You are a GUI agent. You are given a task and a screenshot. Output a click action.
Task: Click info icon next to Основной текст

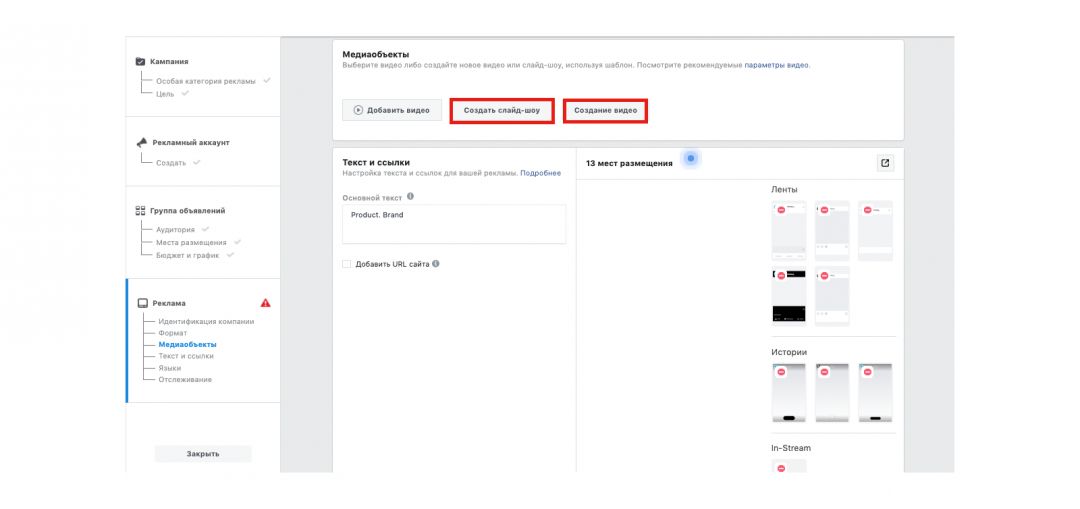point(411,196)
